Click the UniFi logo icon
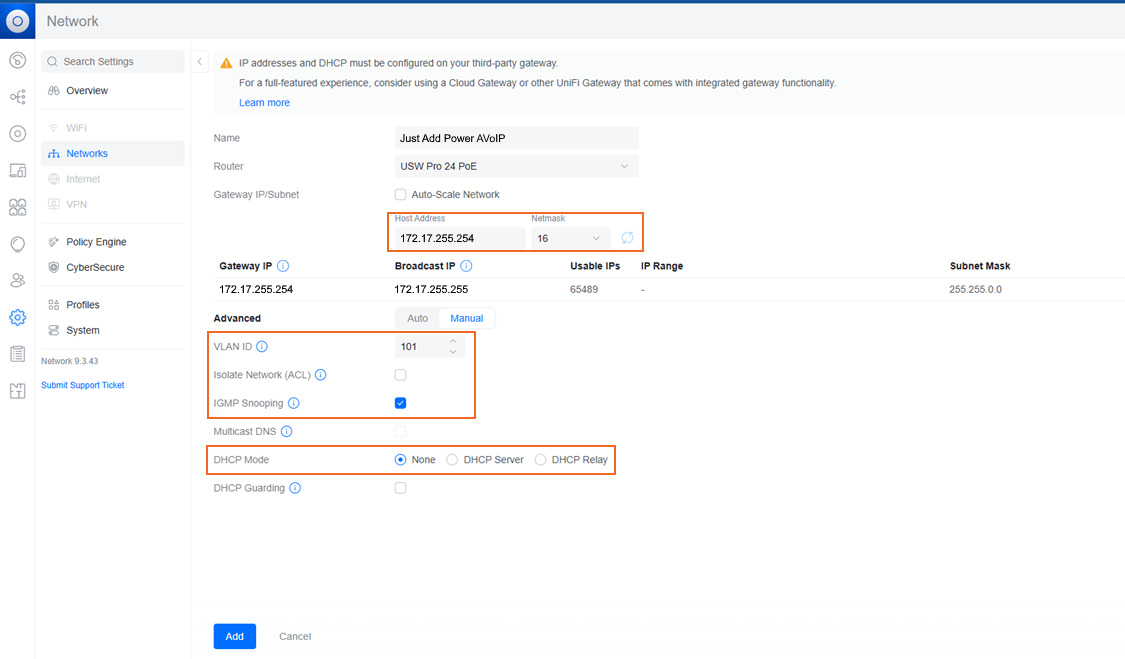The height and width of the screenshot is (659, 1125). pos(17,21)
